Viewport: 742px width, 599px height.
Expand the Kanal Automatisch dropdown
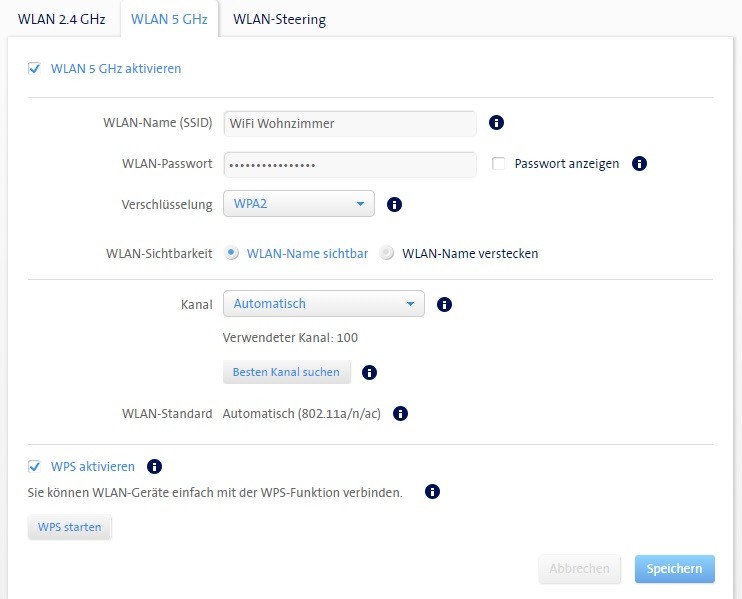pos(323,304)
